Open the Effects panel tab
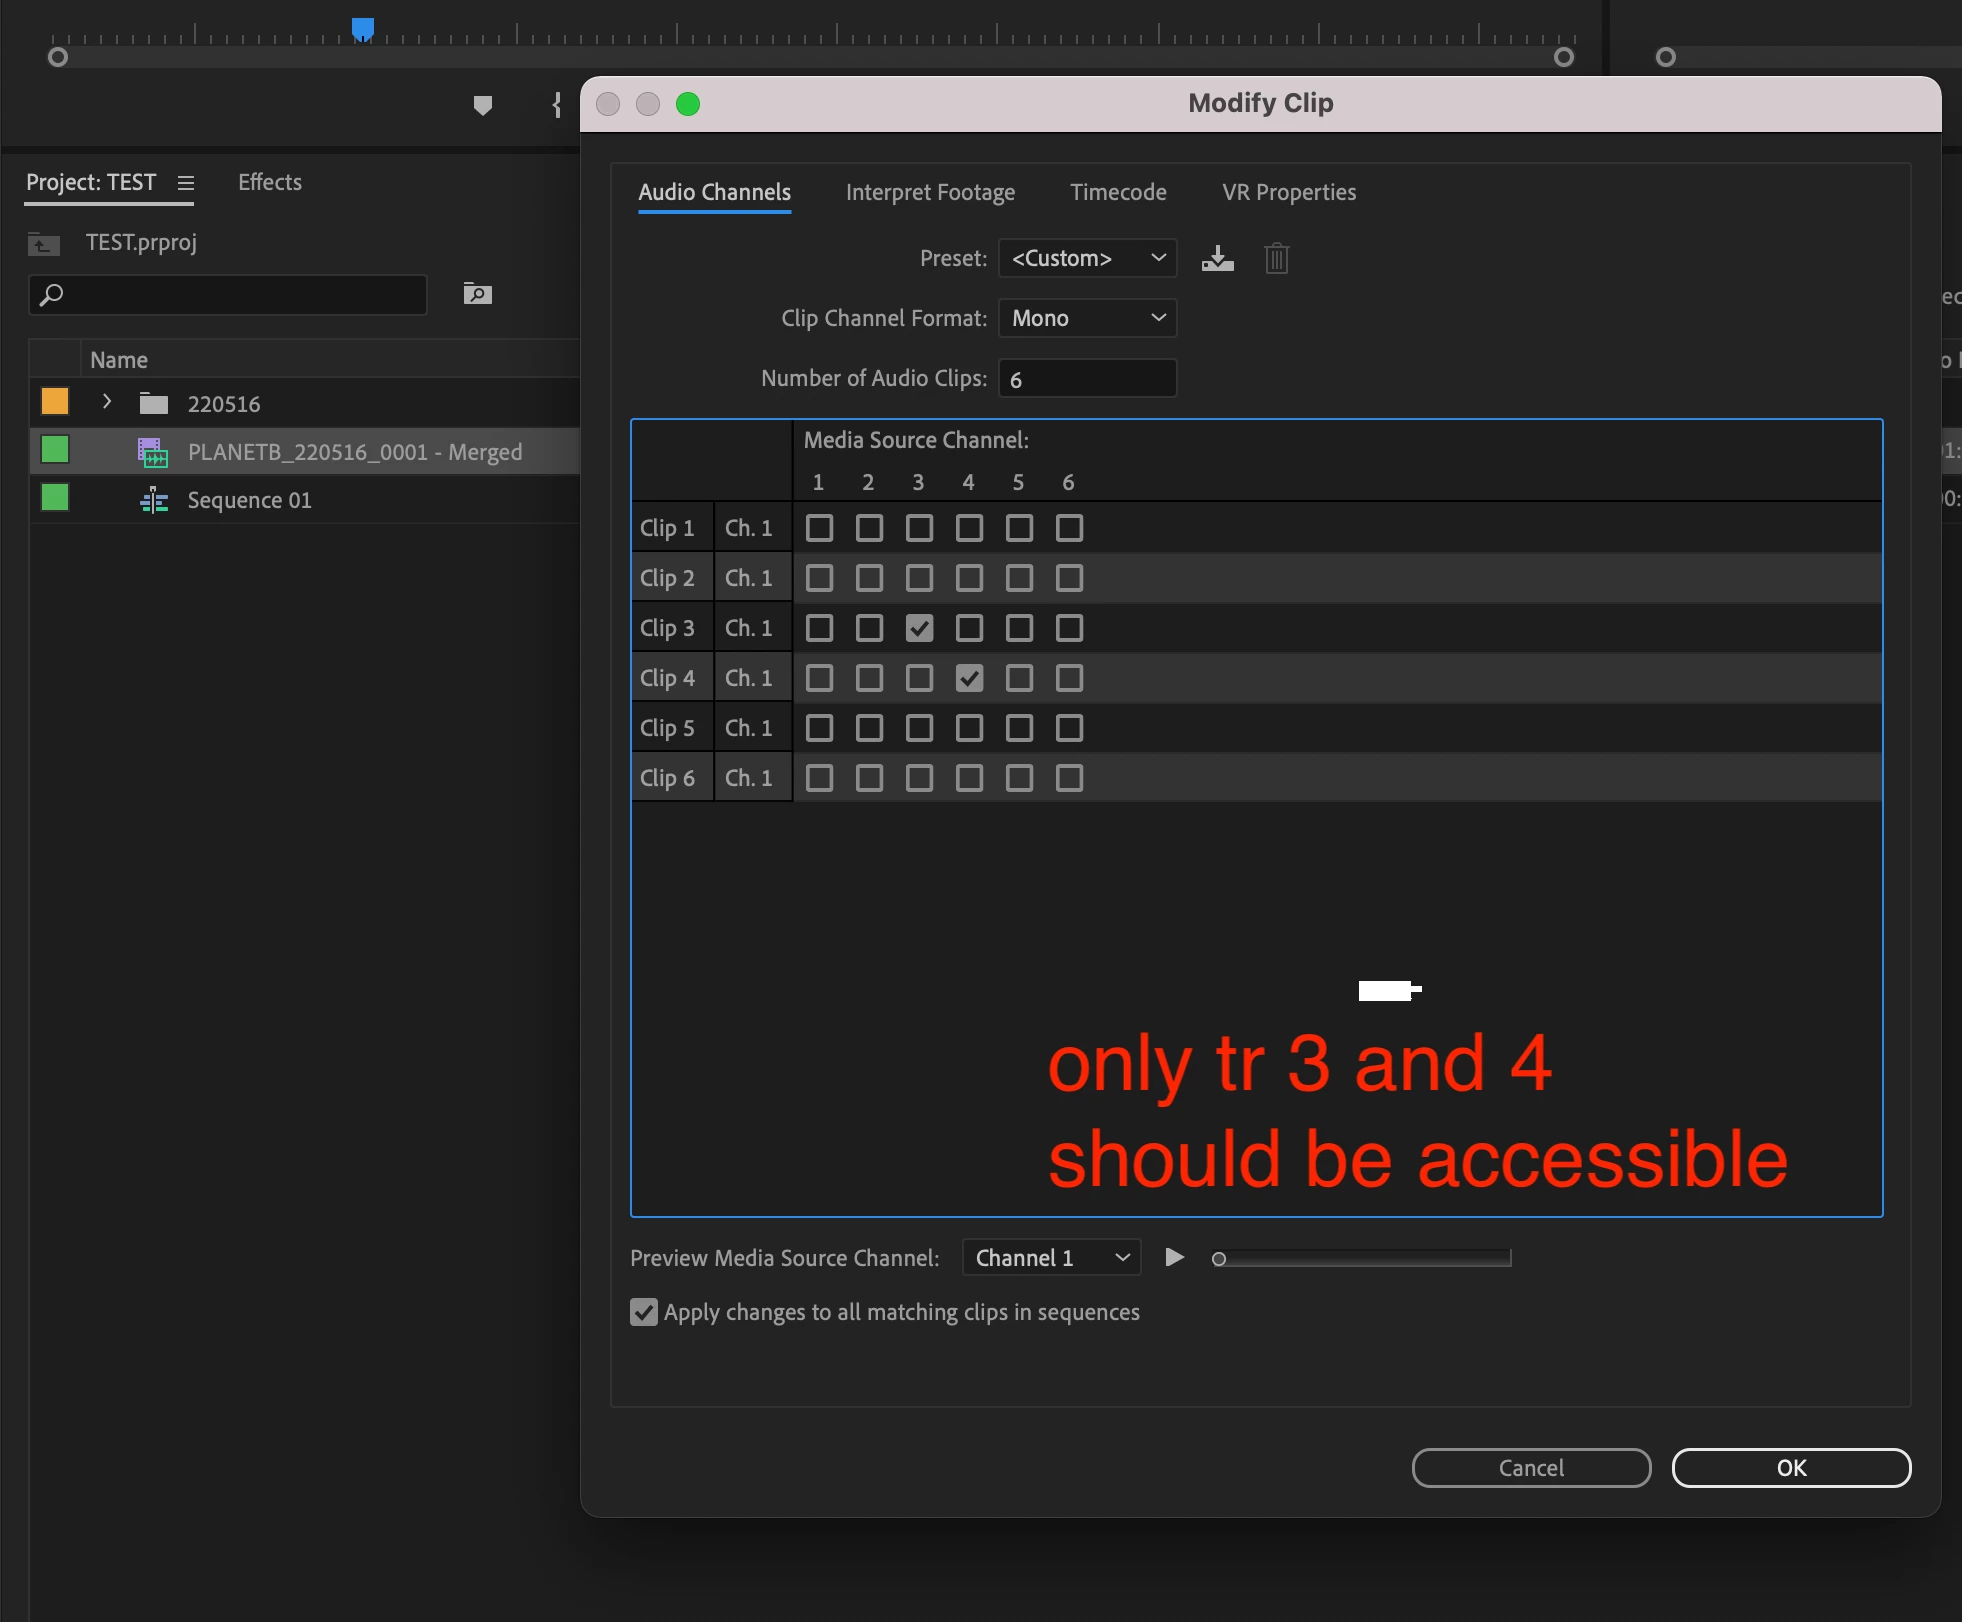Screen dimensions: 1962x1622 (270, 182)
